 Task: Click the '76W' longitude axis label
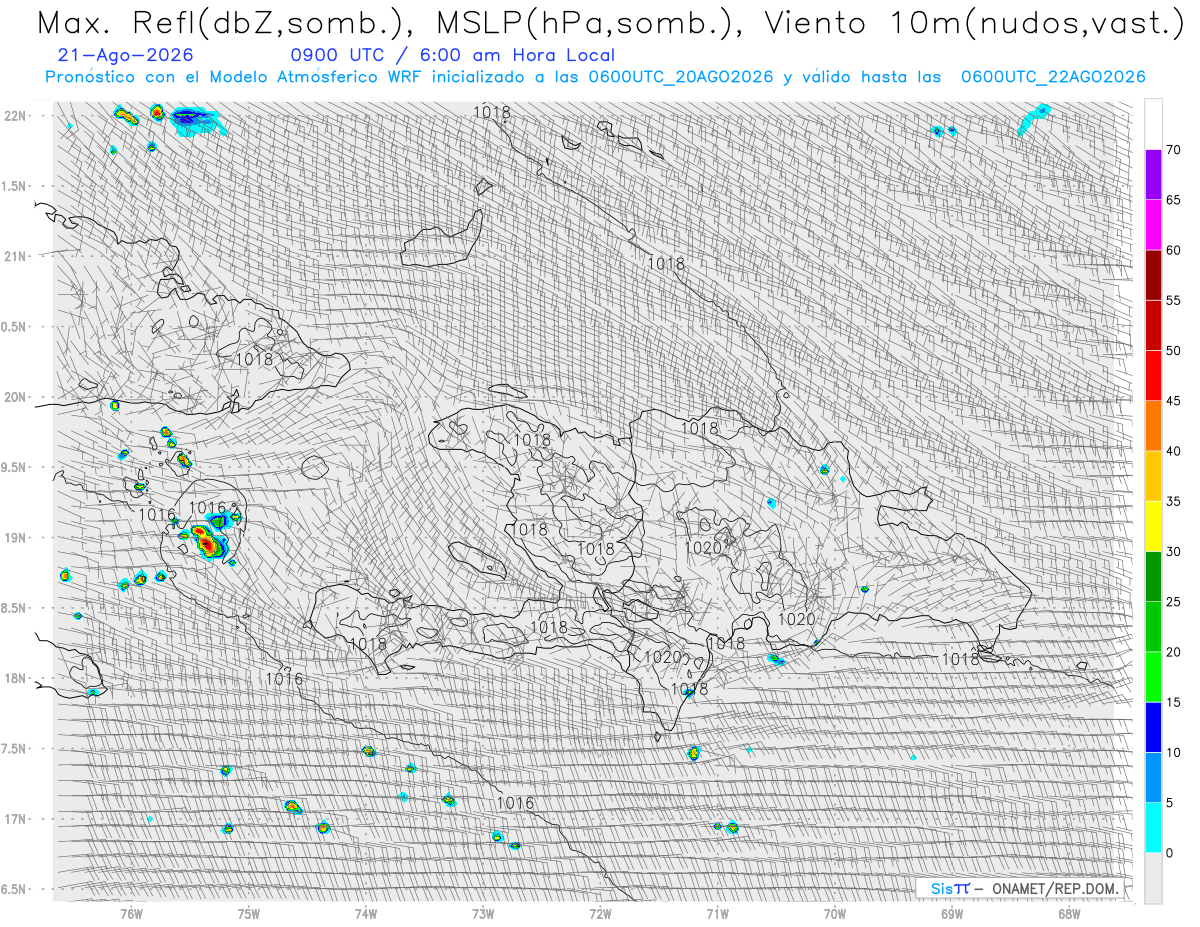(x=131, y=912)
